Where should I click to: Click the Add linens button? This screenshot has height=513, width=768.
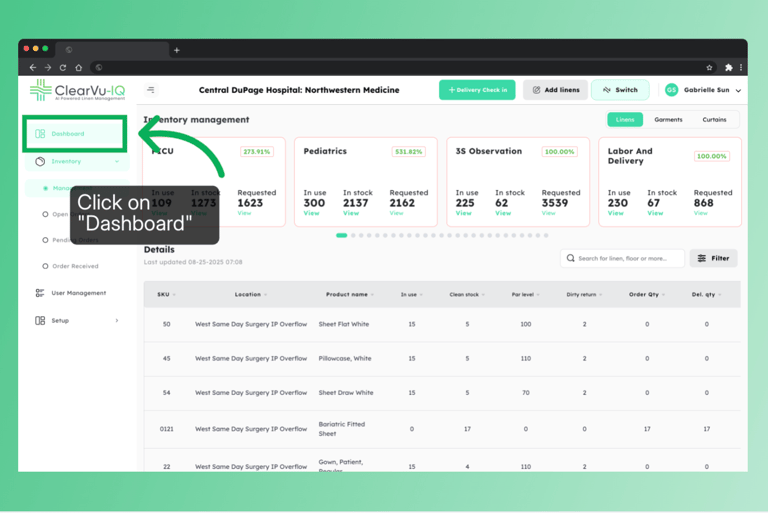click(x=555, y=90)
